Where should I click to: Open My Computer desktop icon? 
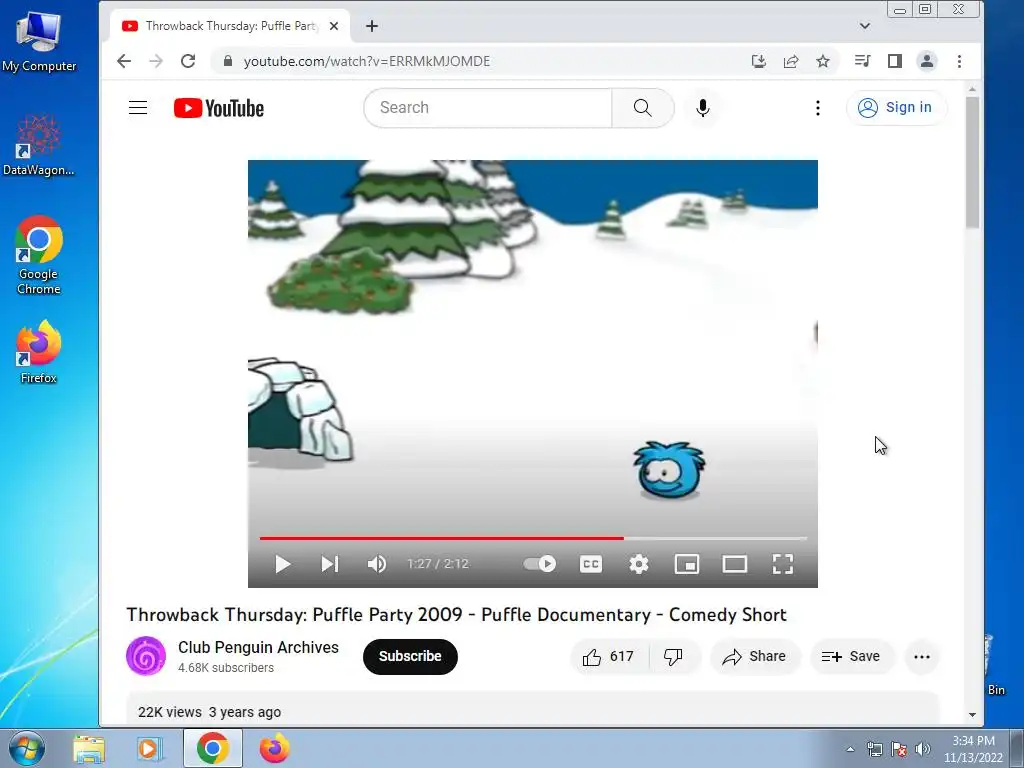pos(39,41)
